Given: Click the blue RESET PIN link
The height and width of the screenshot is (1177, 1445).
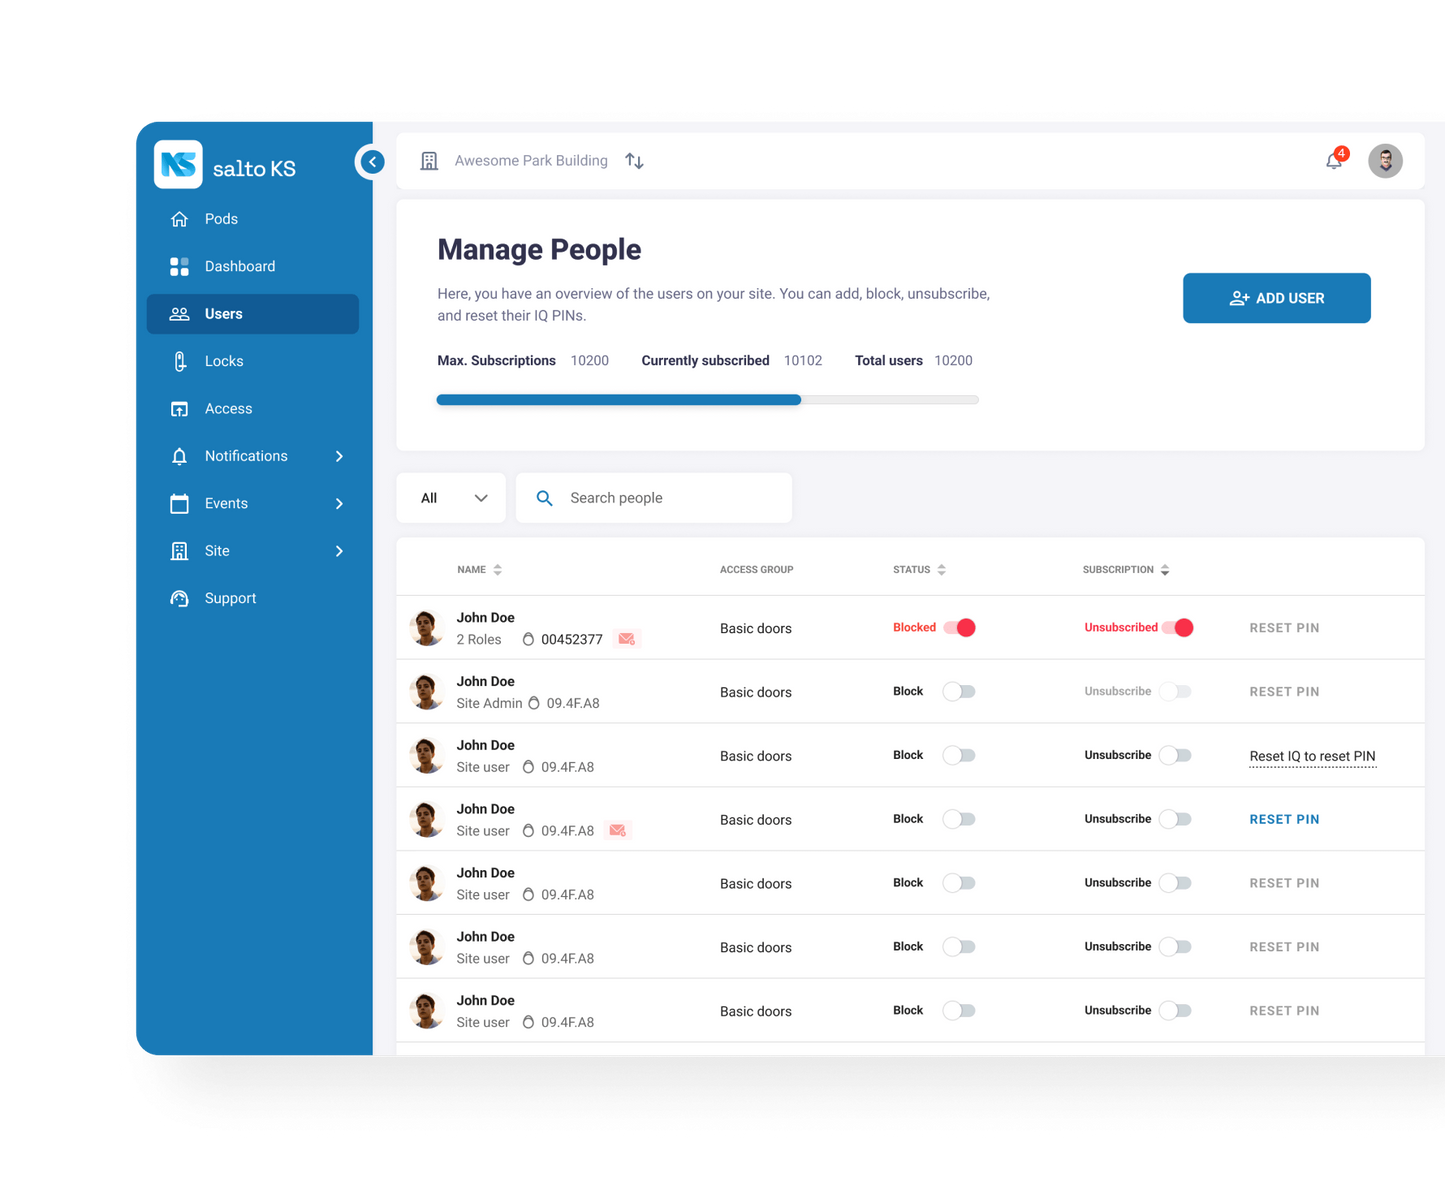Looking at the screenshot, I should tap(1284, 819).
